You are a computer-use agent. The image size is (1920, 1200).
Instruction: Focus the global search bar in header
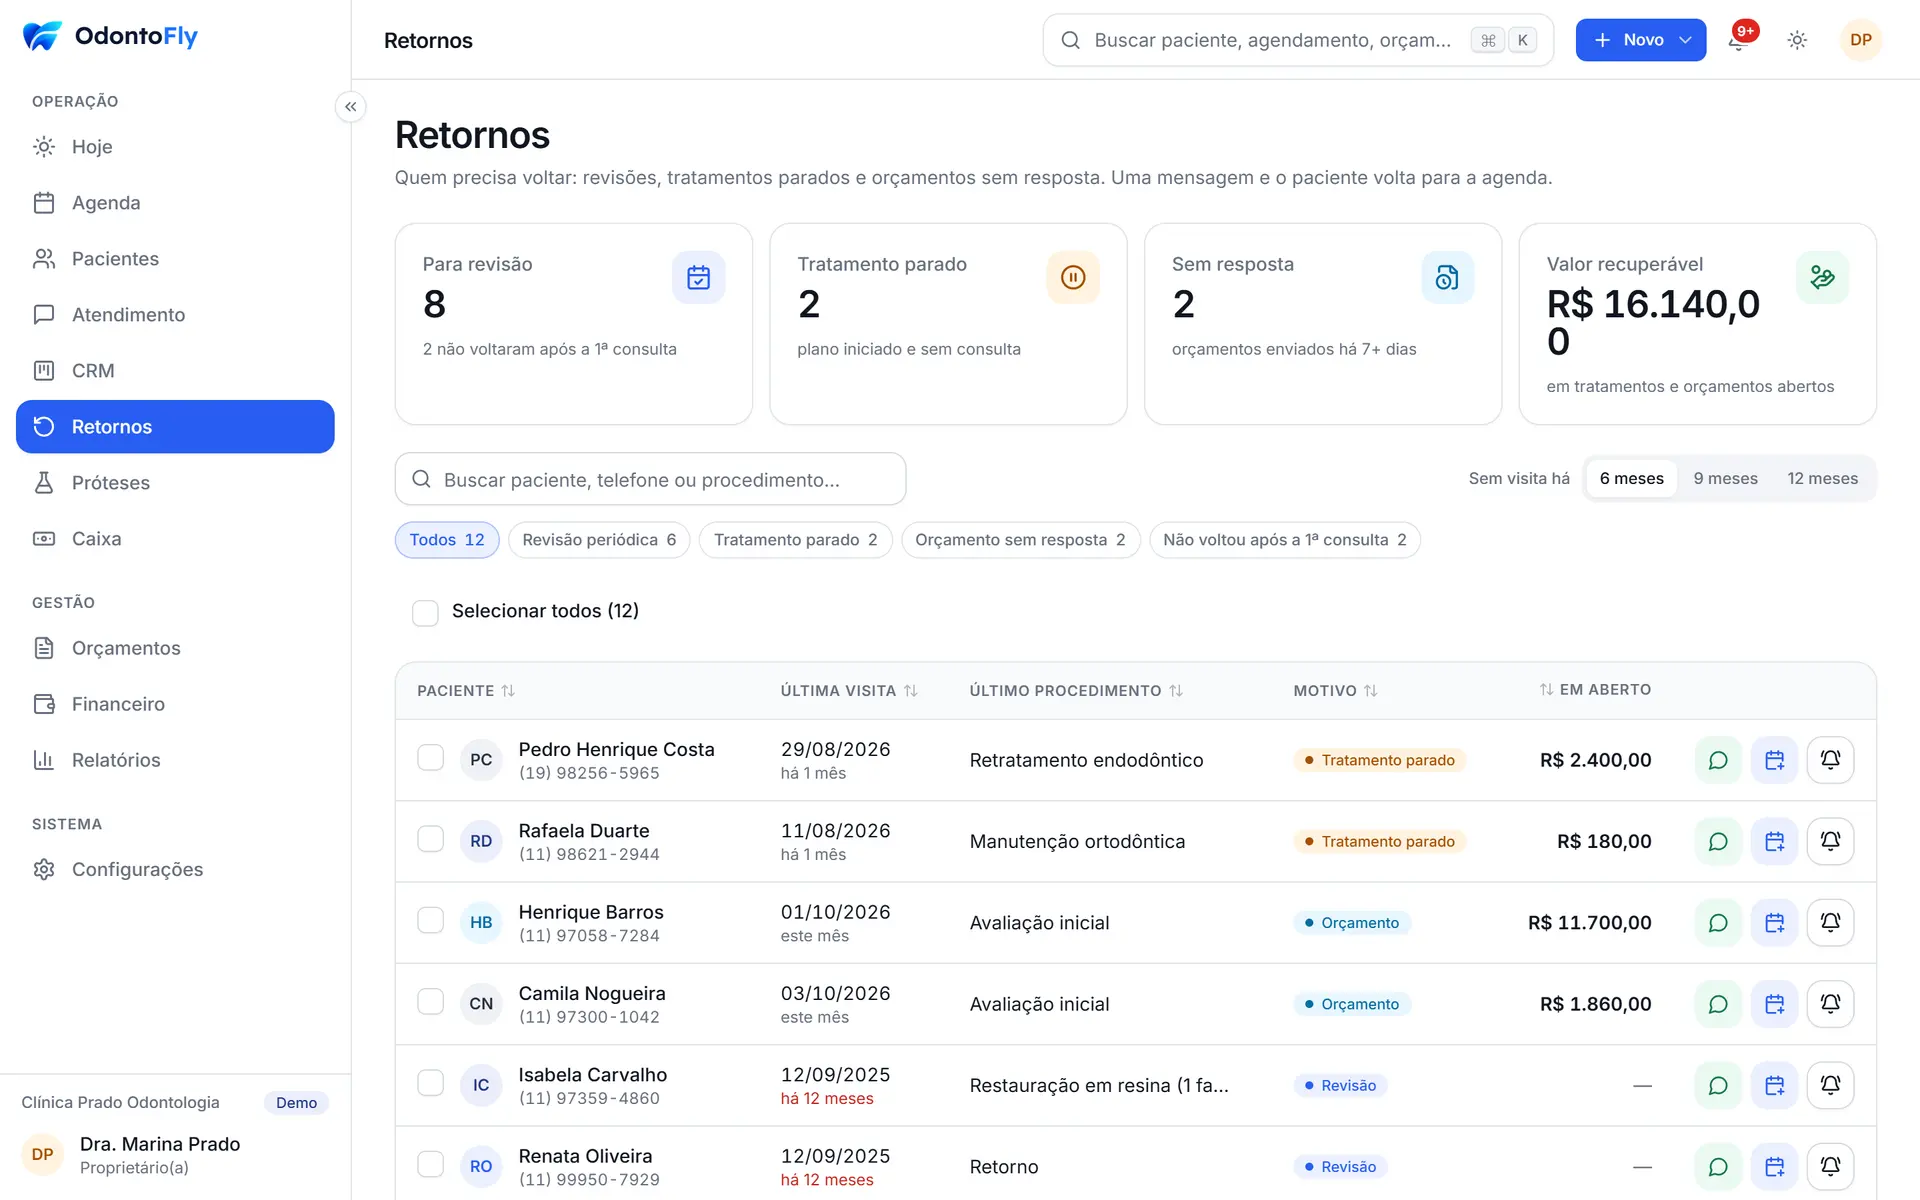pos(1298,40)
